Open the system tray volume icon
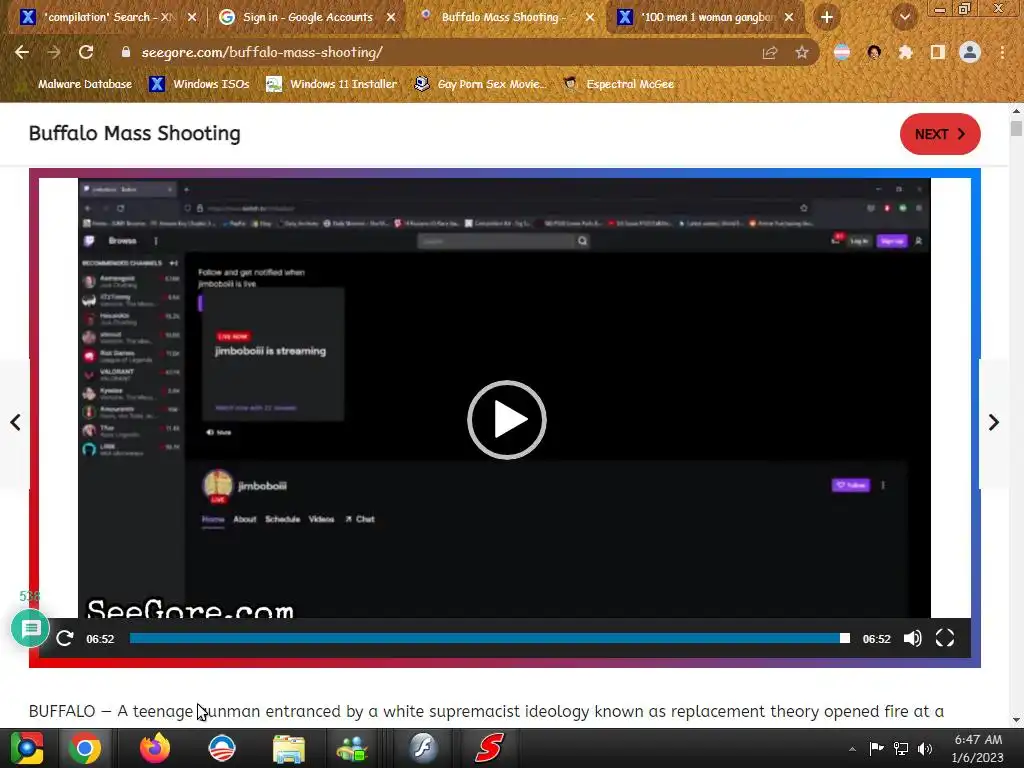This screenshot has height=768, width=1024. point(925,749)
